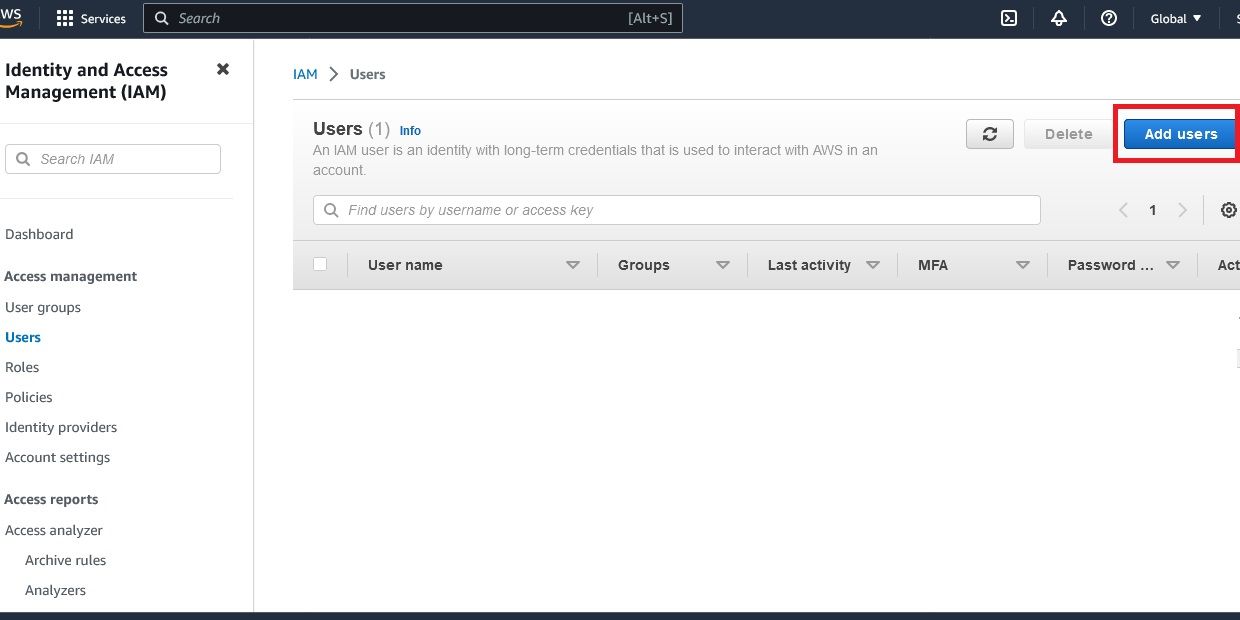Open the Global region dropdown
The image size is (1240, 620).
(x=1173, y=18)
